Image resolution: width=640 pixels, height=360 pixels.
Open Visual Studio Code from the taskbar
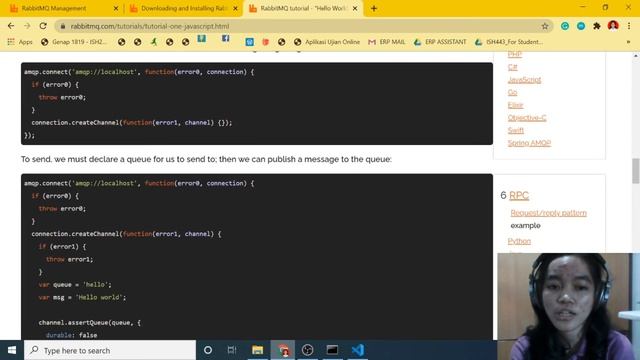click(358, 350)
